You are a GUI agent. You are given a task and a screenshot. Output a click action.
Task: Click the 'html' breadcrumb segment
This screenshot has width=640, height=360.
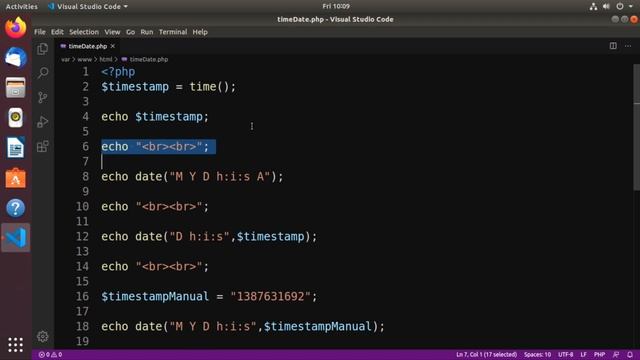tap(106, 60)
